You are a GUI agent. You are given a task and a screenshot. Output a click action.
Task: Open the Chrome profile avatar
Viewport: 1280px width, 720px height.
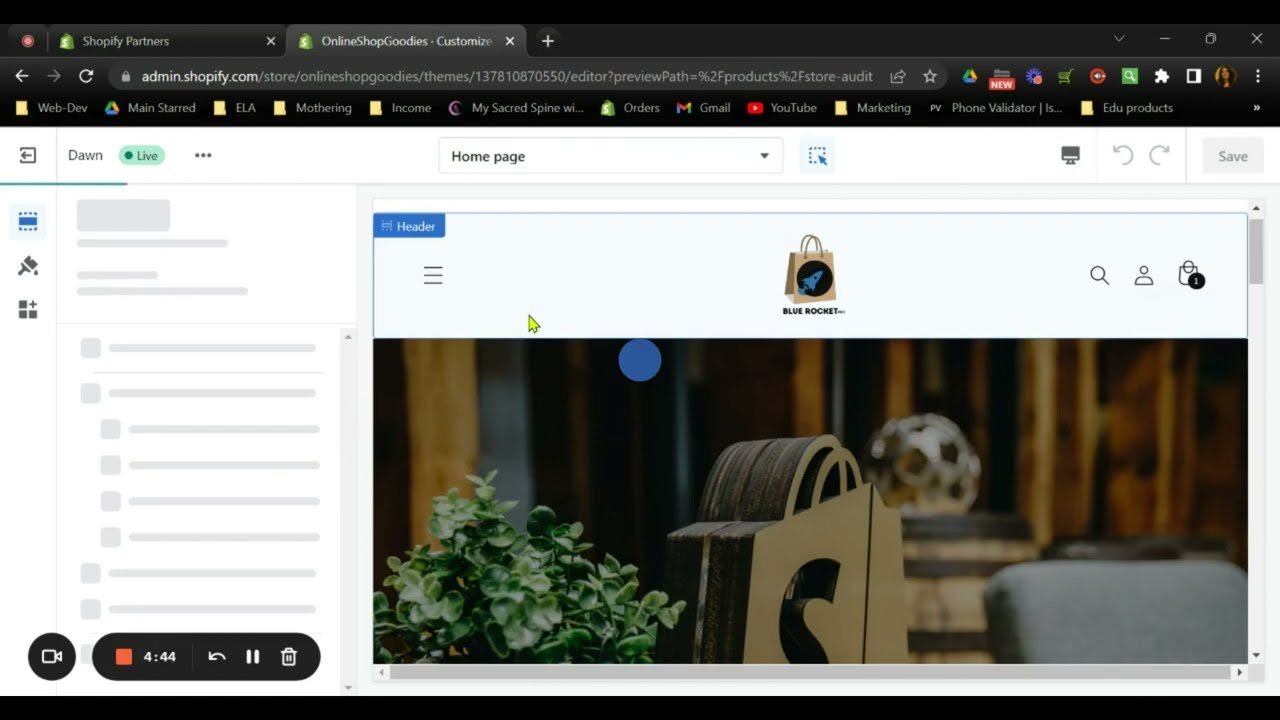pos(1225,76)
